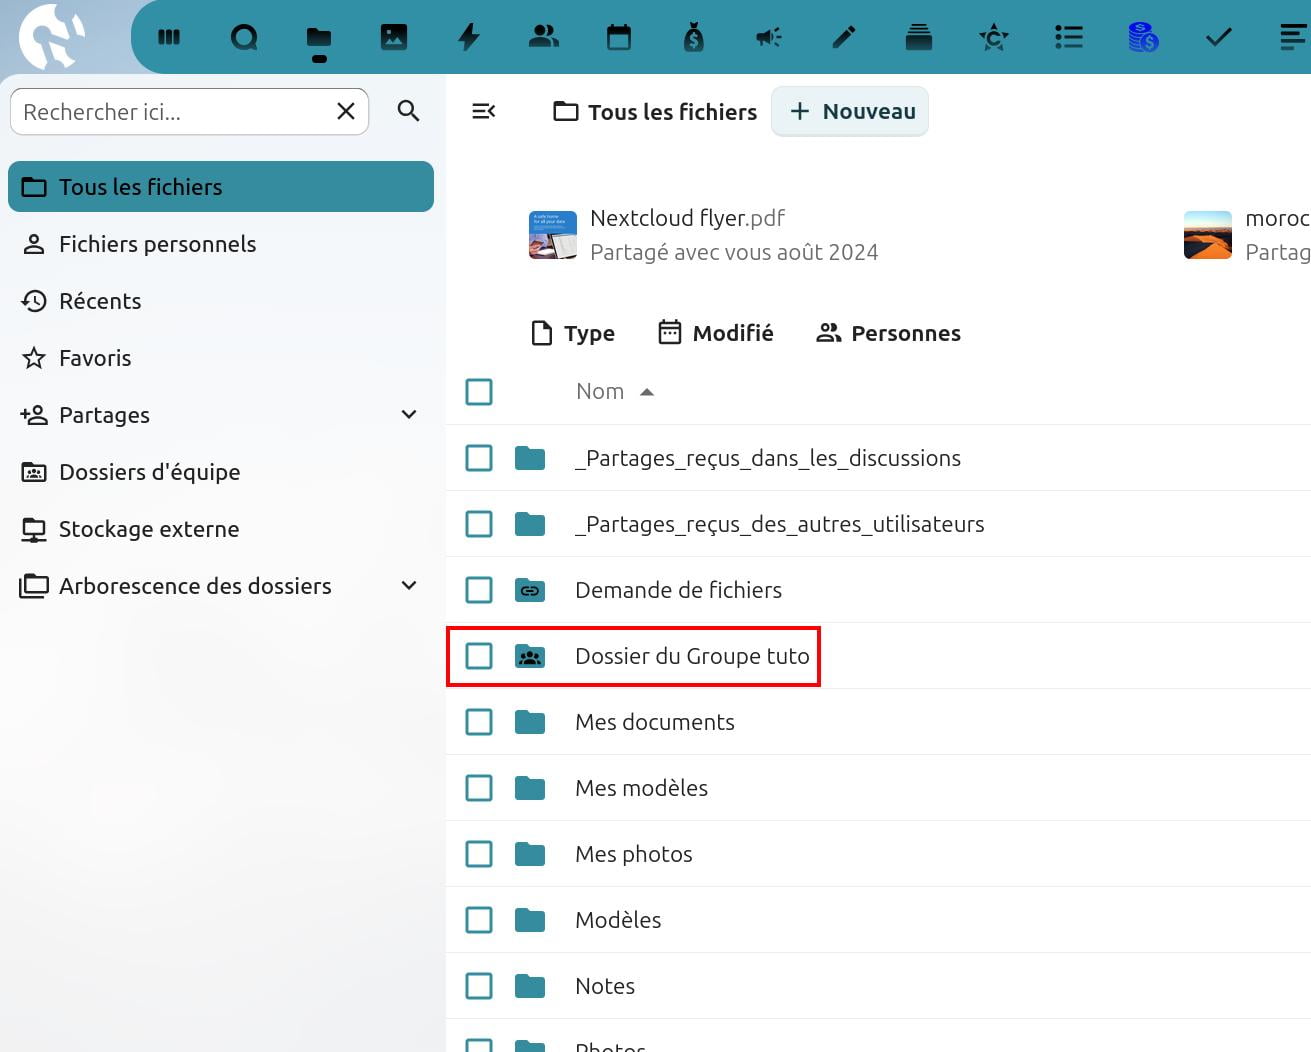Open the blue coins app icon
Viewport: 1311px width, 1052px height.
click(1143, 37)
